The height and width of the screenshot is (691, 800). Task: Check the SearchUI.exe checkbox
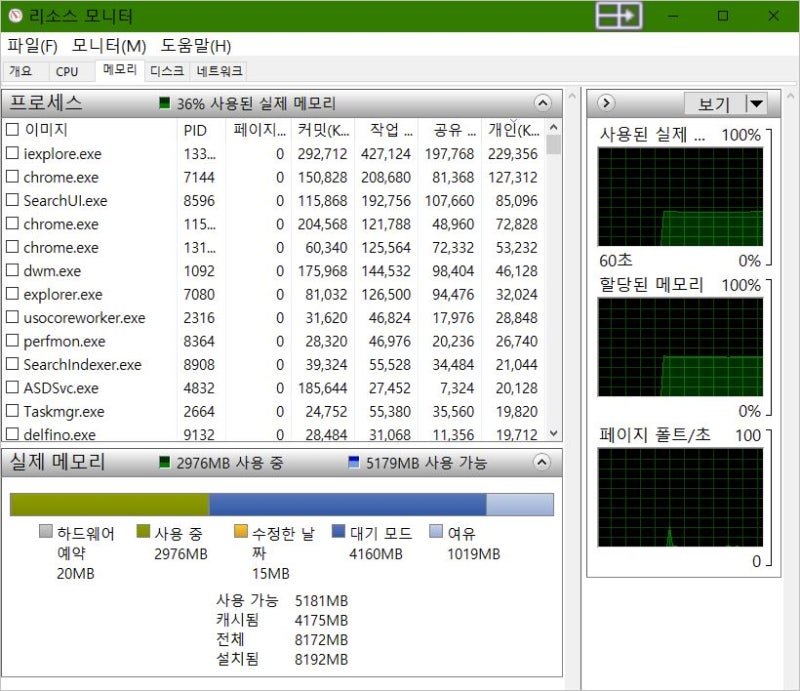click(x=12, y=200)
